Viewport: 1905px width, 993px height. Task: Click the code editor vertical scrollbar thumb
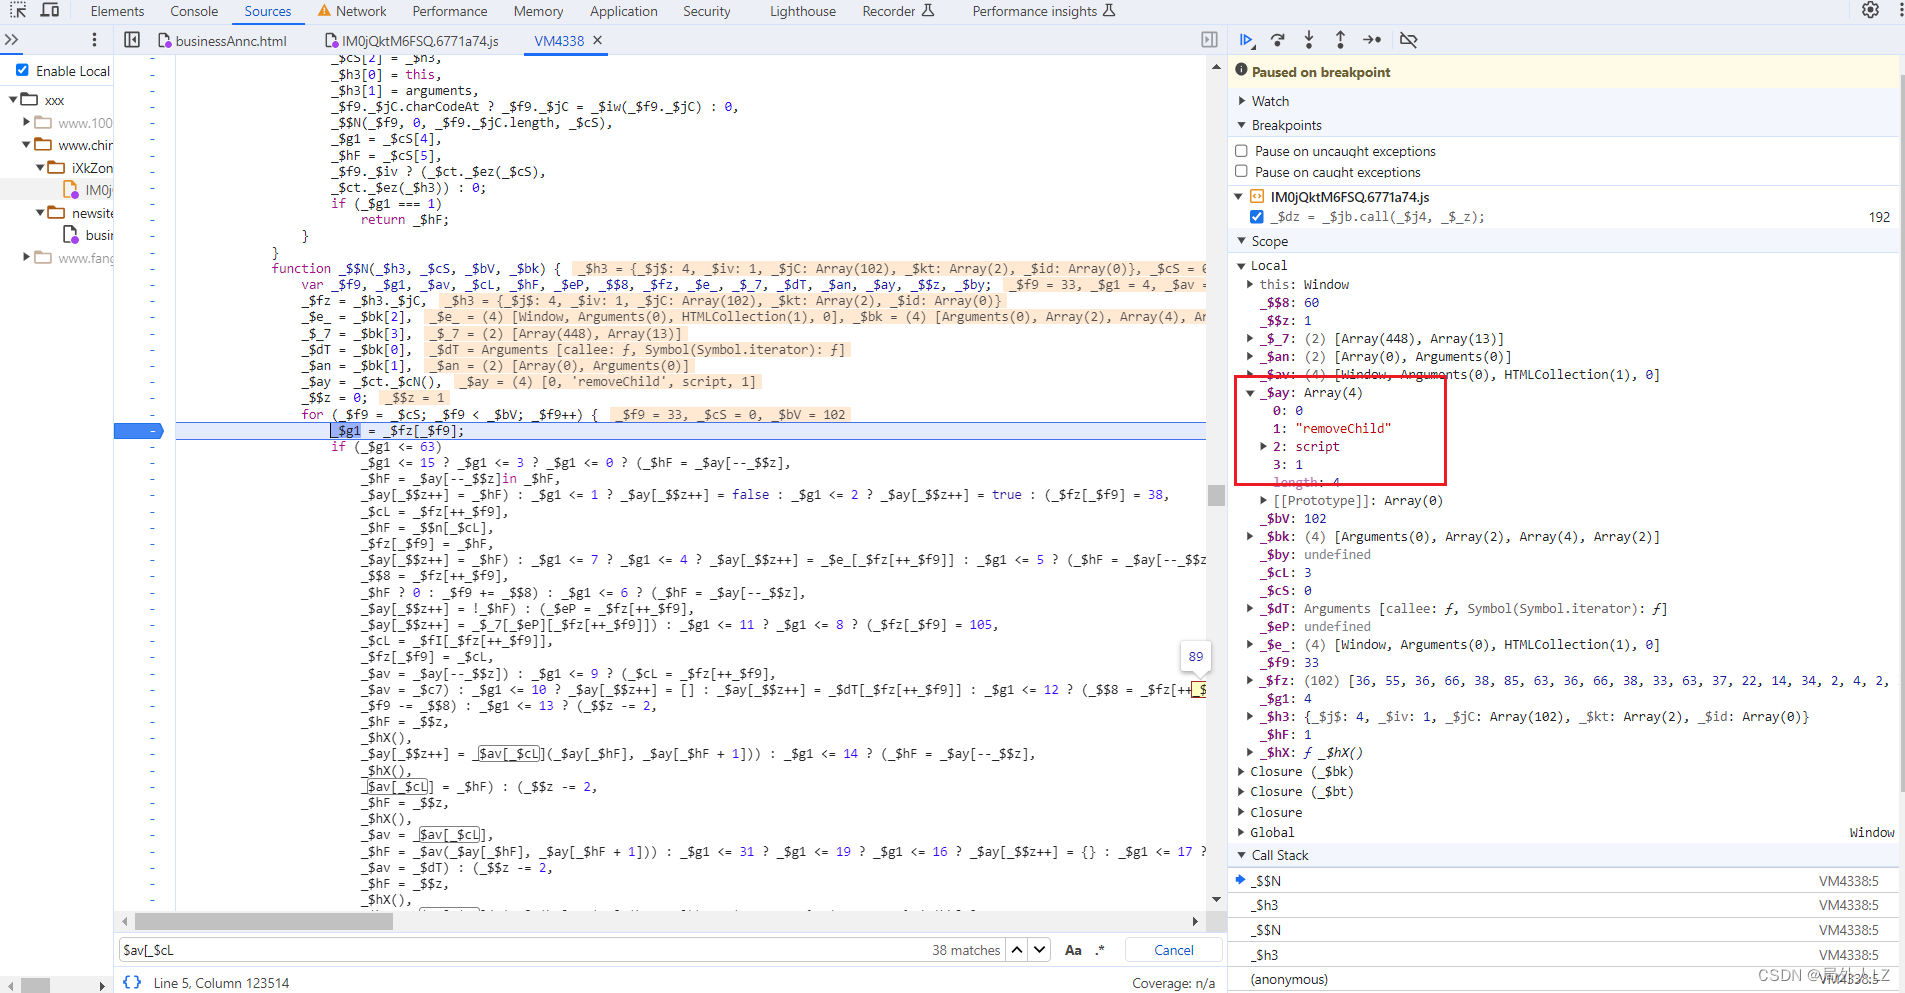tap(1216, 495)
